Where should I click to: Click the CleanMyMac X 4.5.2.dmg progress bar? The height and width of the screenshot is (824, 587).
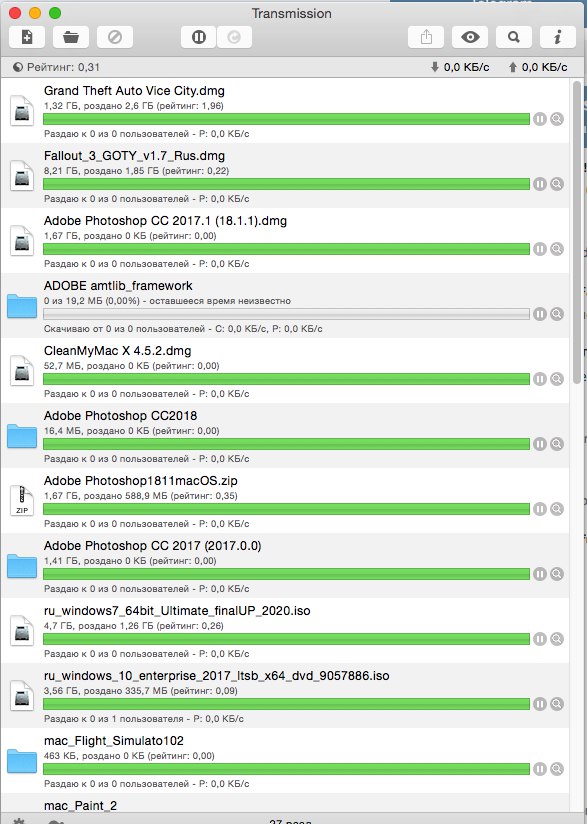[286, 379]
